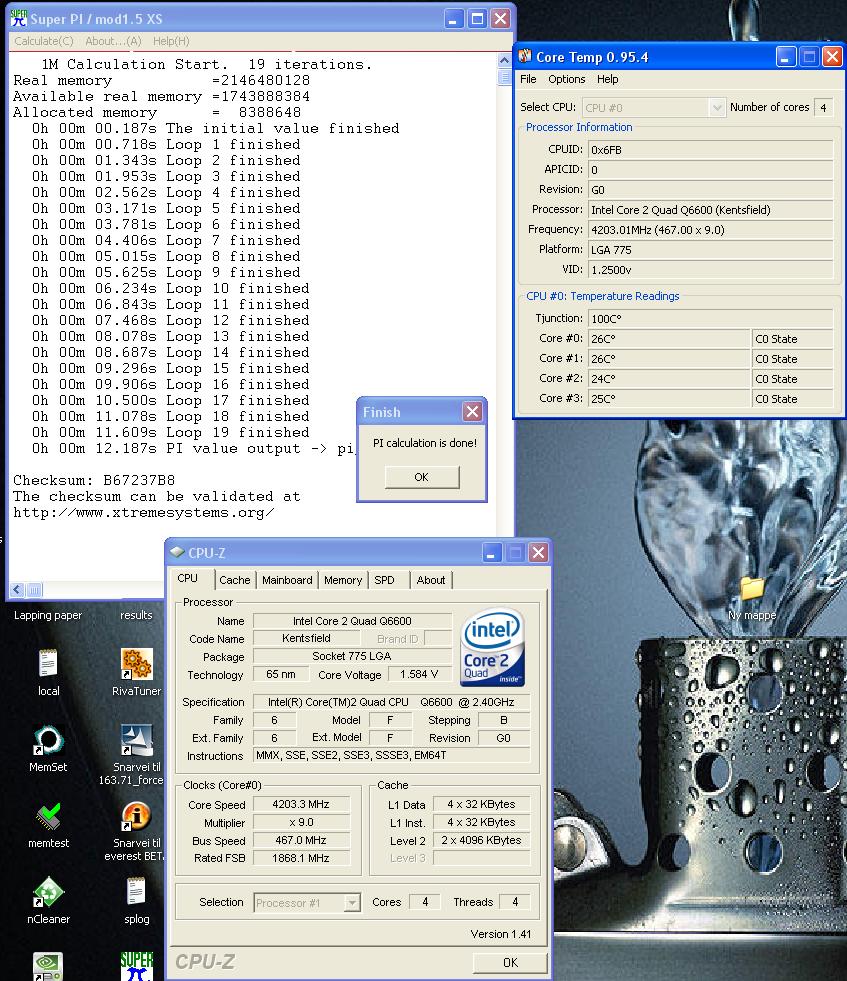847x981 pixels.
Task: Open the 163.71_force shortcut icon
Action: (136, 741)
